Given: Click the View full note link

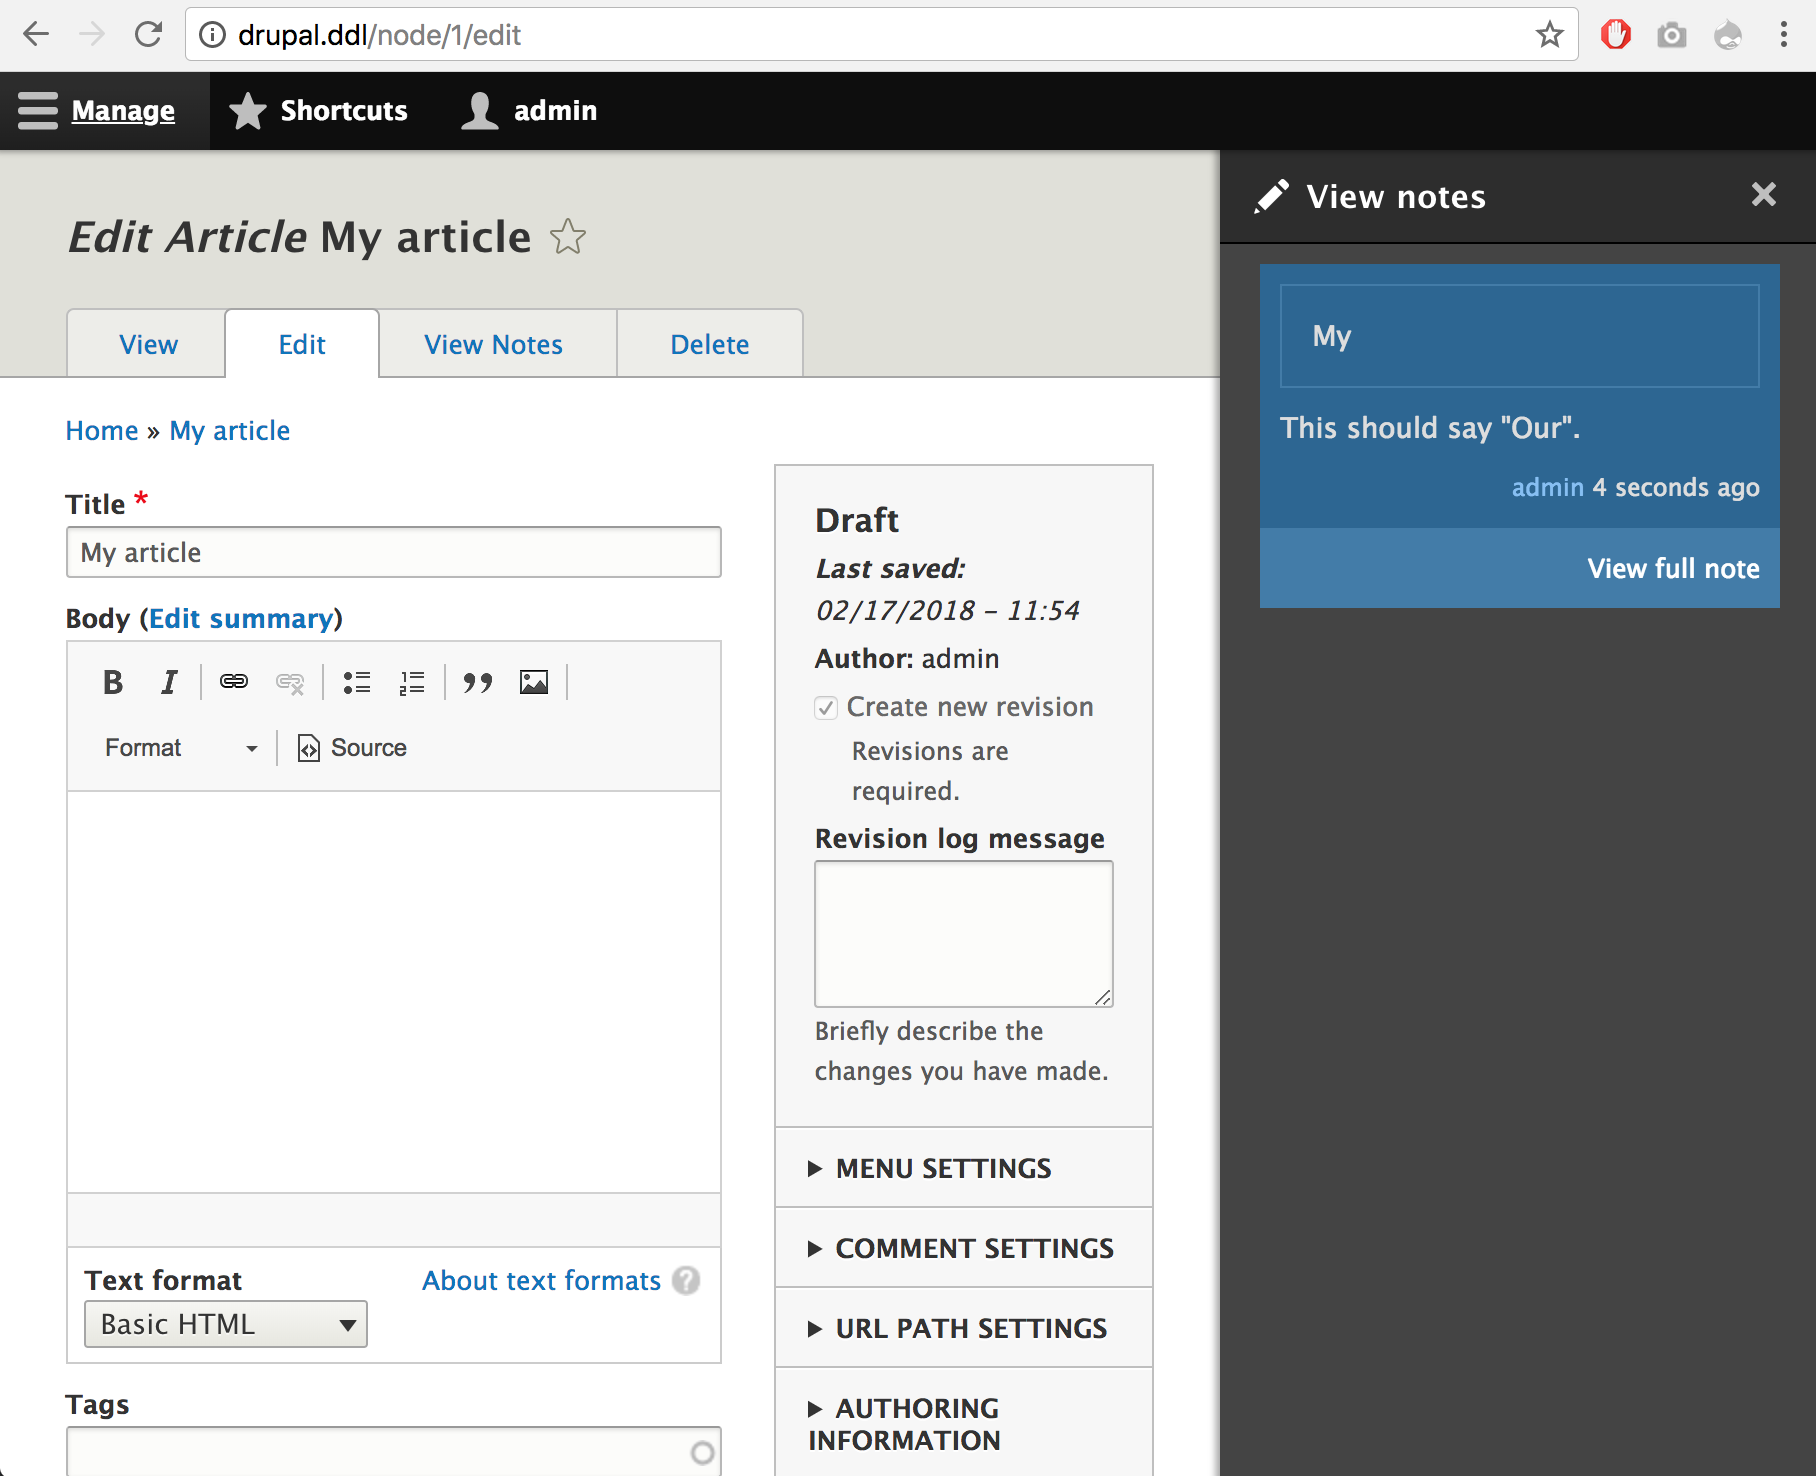Looking at the screenshot, I should tap(1673, 568).
